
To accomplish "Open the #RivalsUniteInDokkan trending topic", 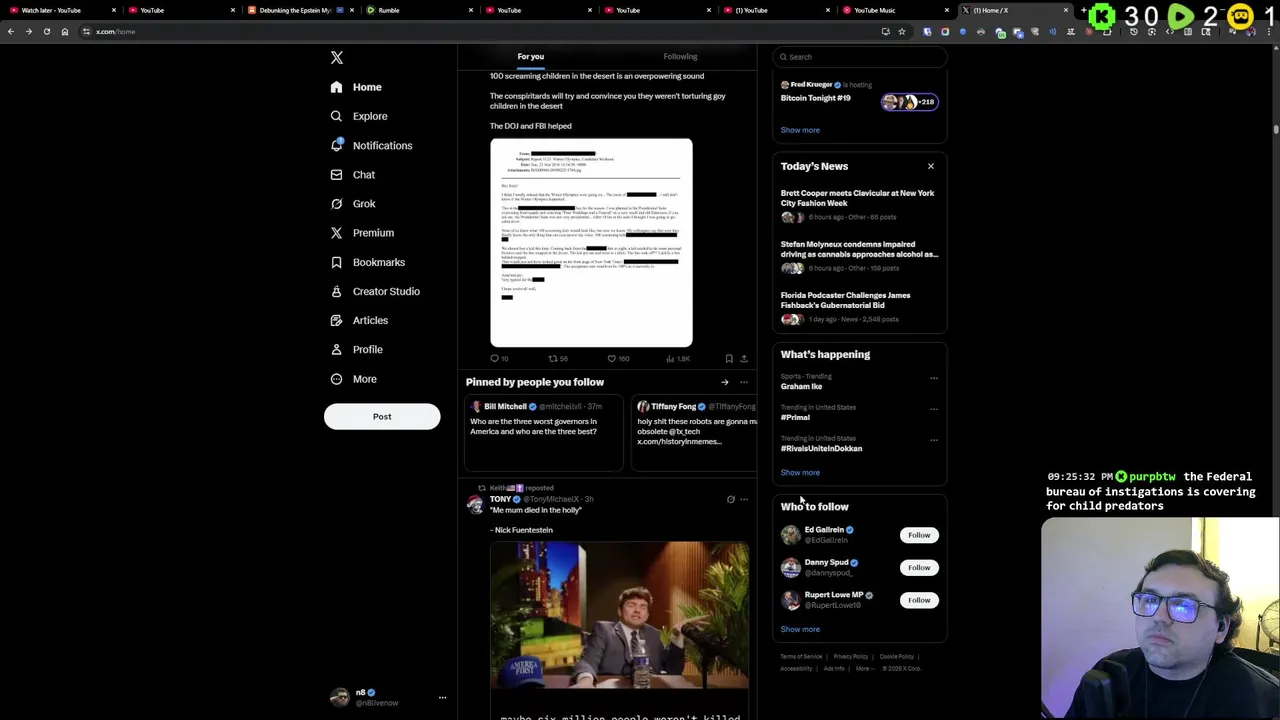I will coord(821,449).
